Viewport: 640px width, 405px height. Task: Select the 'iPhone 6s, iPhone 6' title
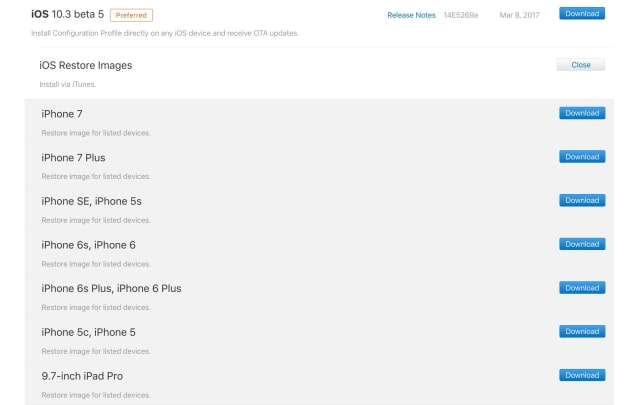[88, 245]
